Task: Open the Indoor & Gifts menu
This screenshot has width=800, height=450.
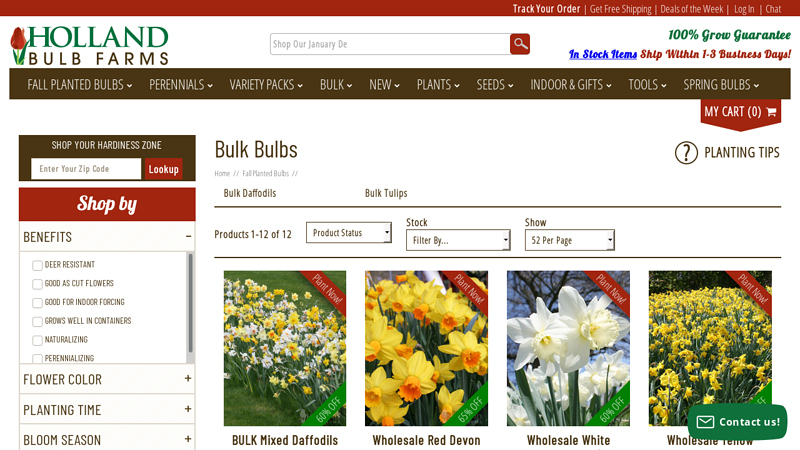Action: tap(570, 85)
